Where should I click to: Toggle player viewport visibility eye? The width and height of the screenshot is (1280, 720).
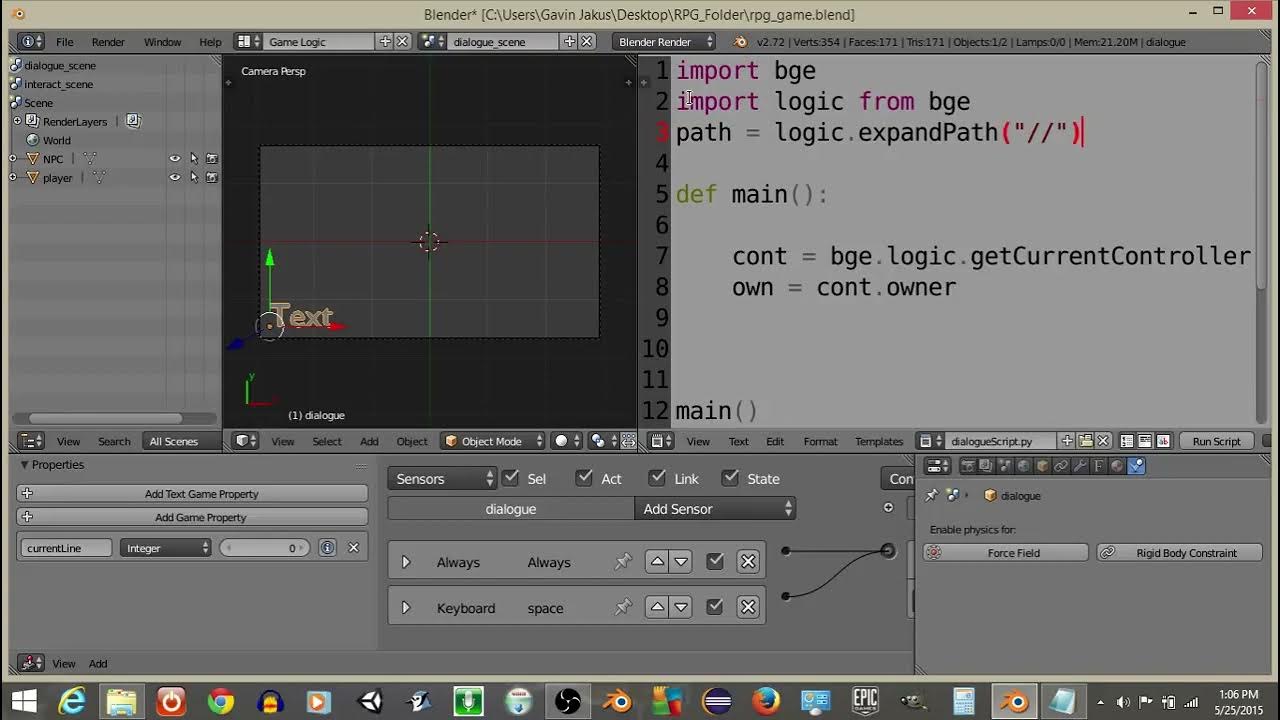click(175, 178)
